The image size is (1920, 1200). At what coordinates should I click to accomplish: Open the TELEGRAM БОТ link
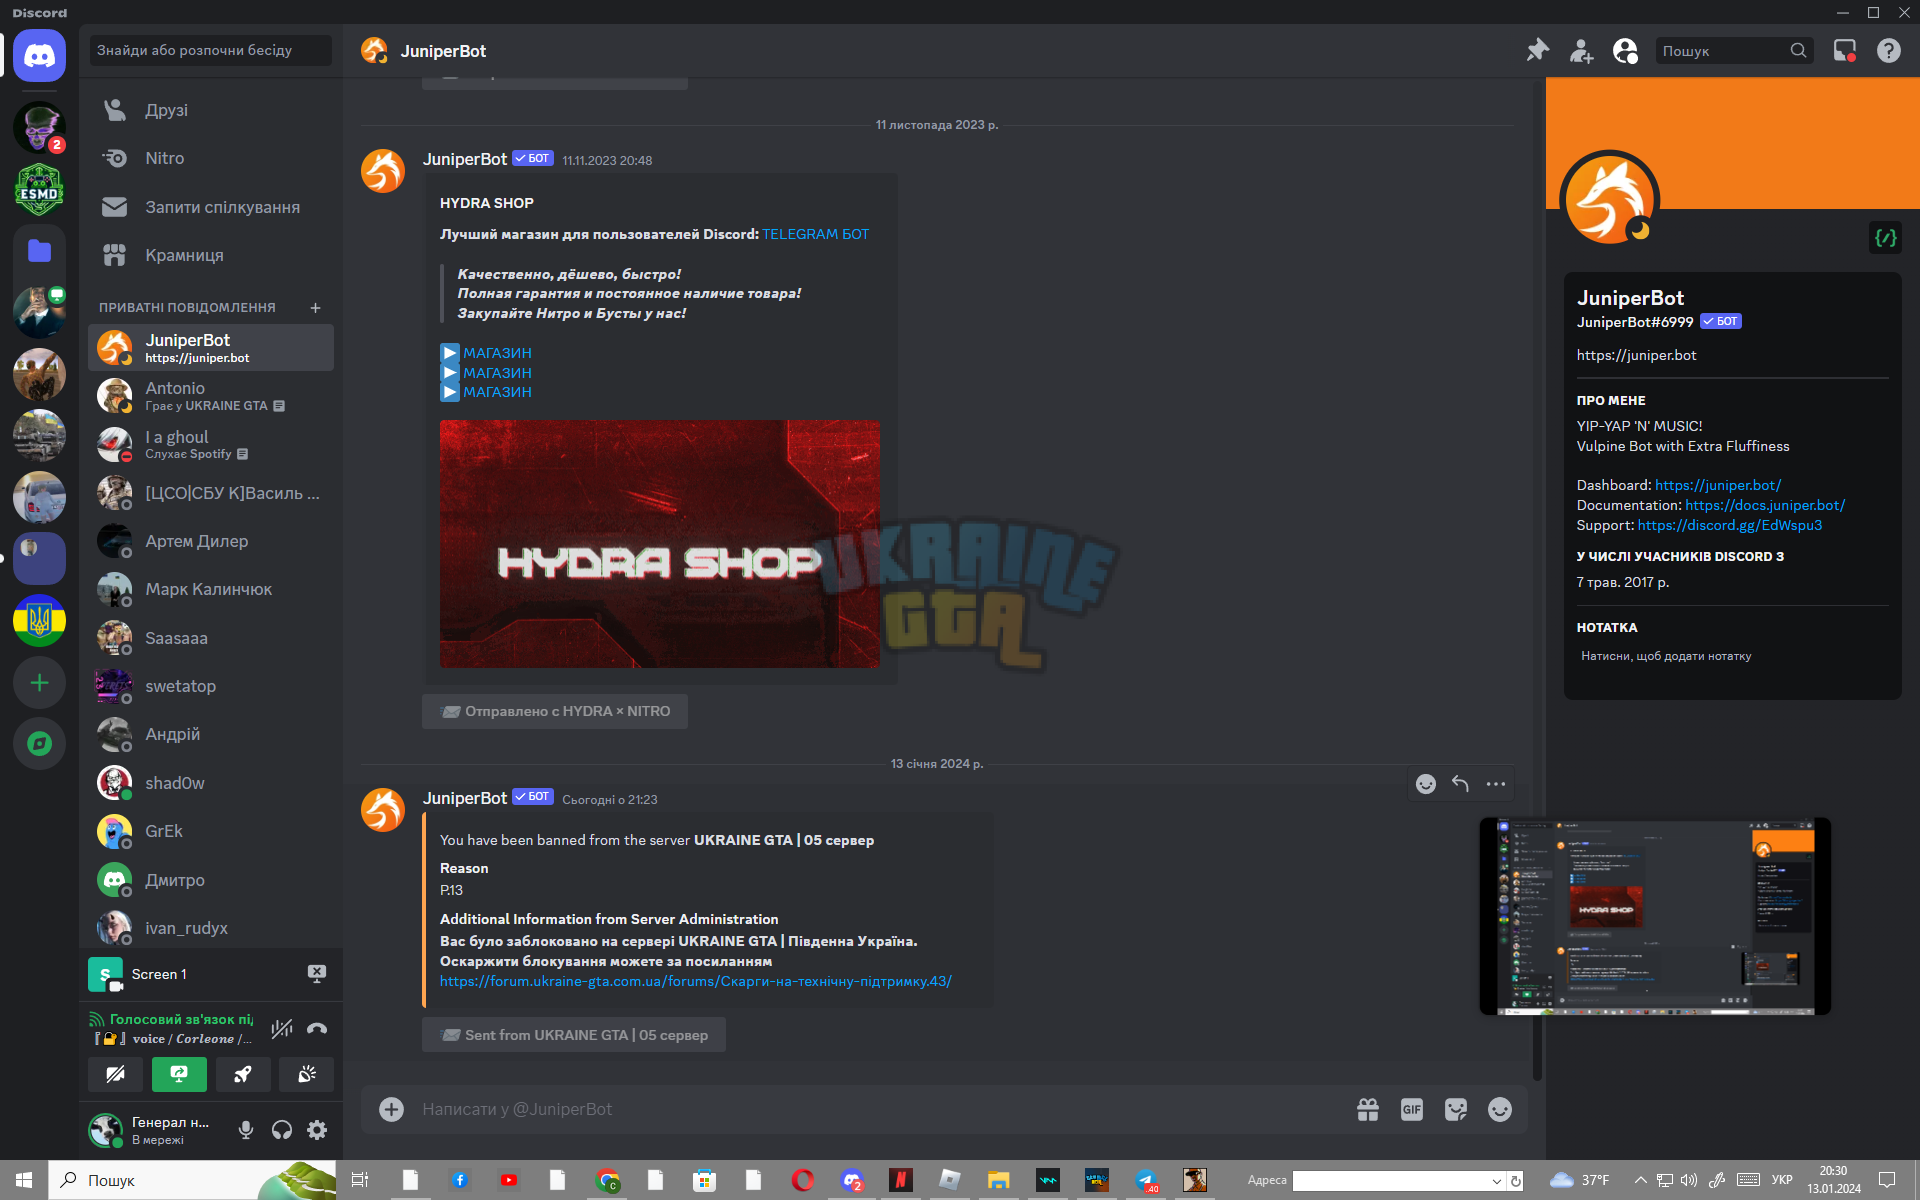pos(815,234)
